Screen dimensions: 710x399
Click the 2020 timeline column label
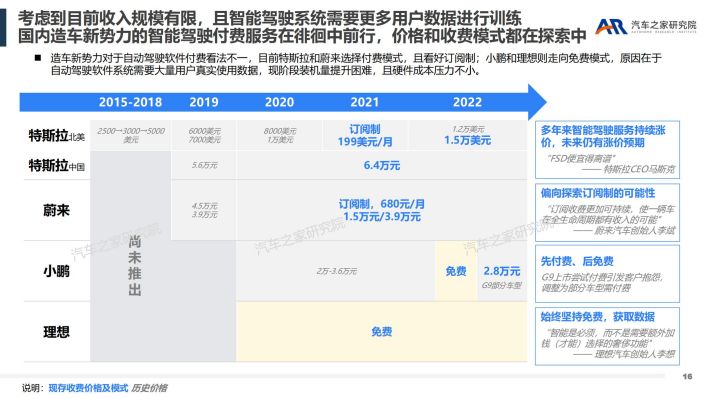click(279, 102)
